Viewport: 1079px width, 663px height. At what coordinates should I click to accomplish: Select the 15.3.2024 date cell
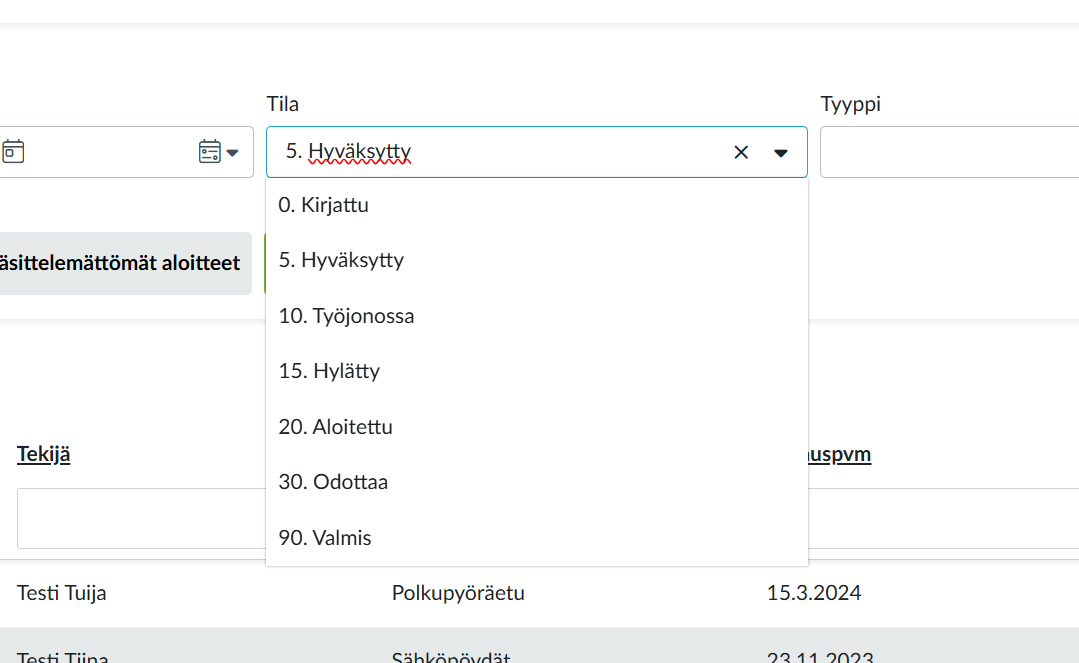(x=814, y=593)
